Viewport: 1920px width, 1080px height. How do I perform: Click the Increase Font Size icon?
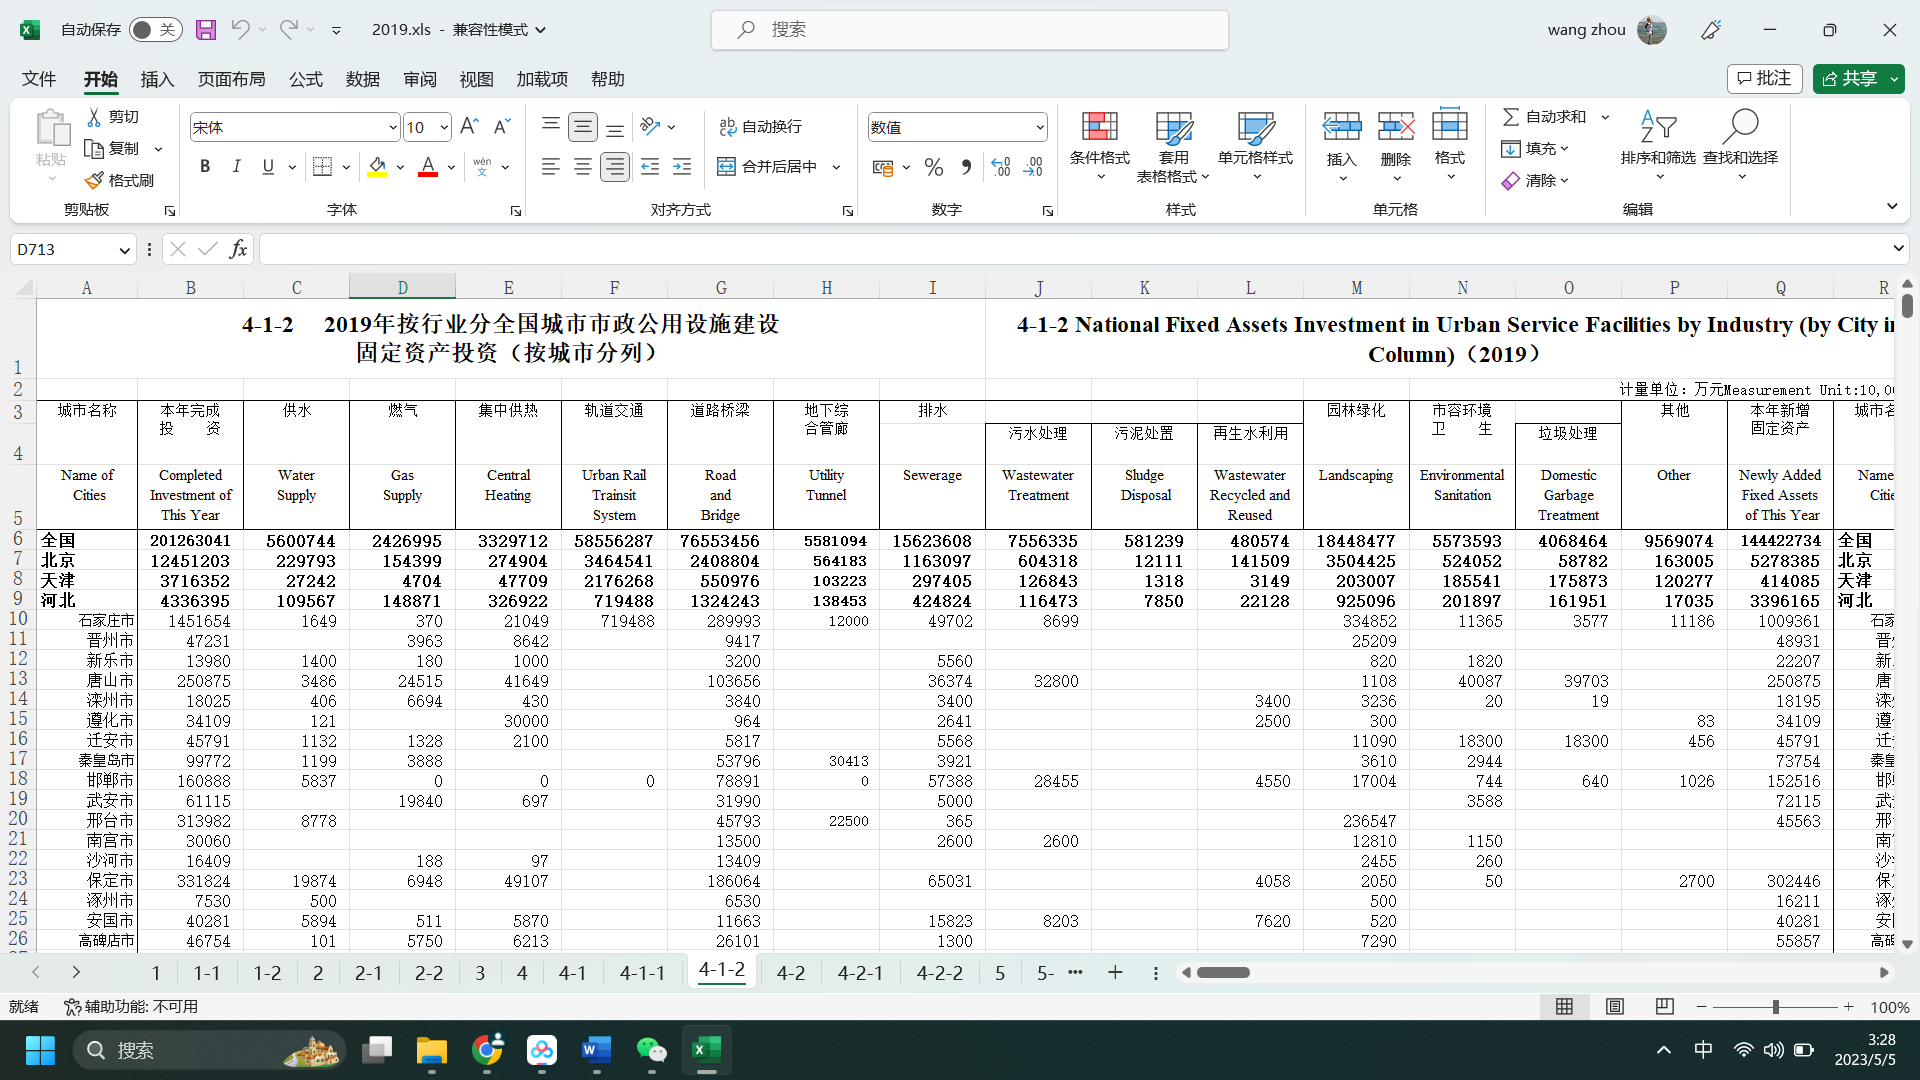[469, 126]
